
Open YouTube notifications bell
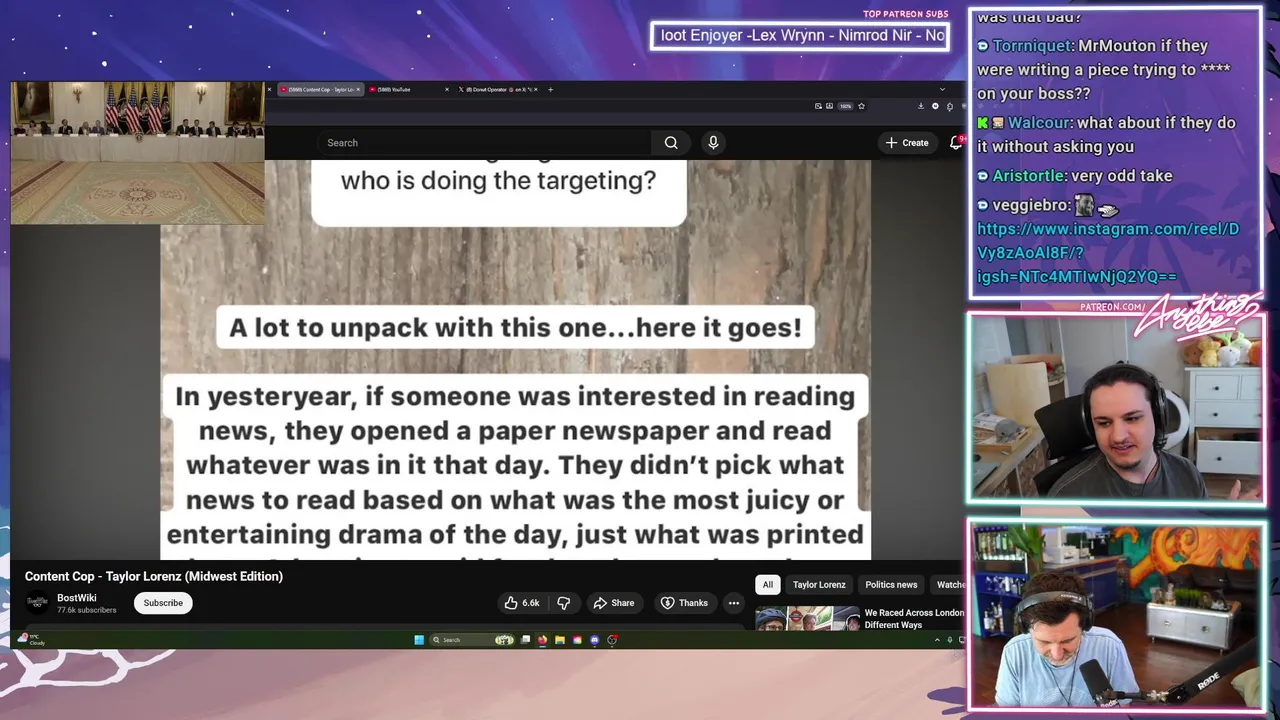pyautogui.click(x=956, y=143)
